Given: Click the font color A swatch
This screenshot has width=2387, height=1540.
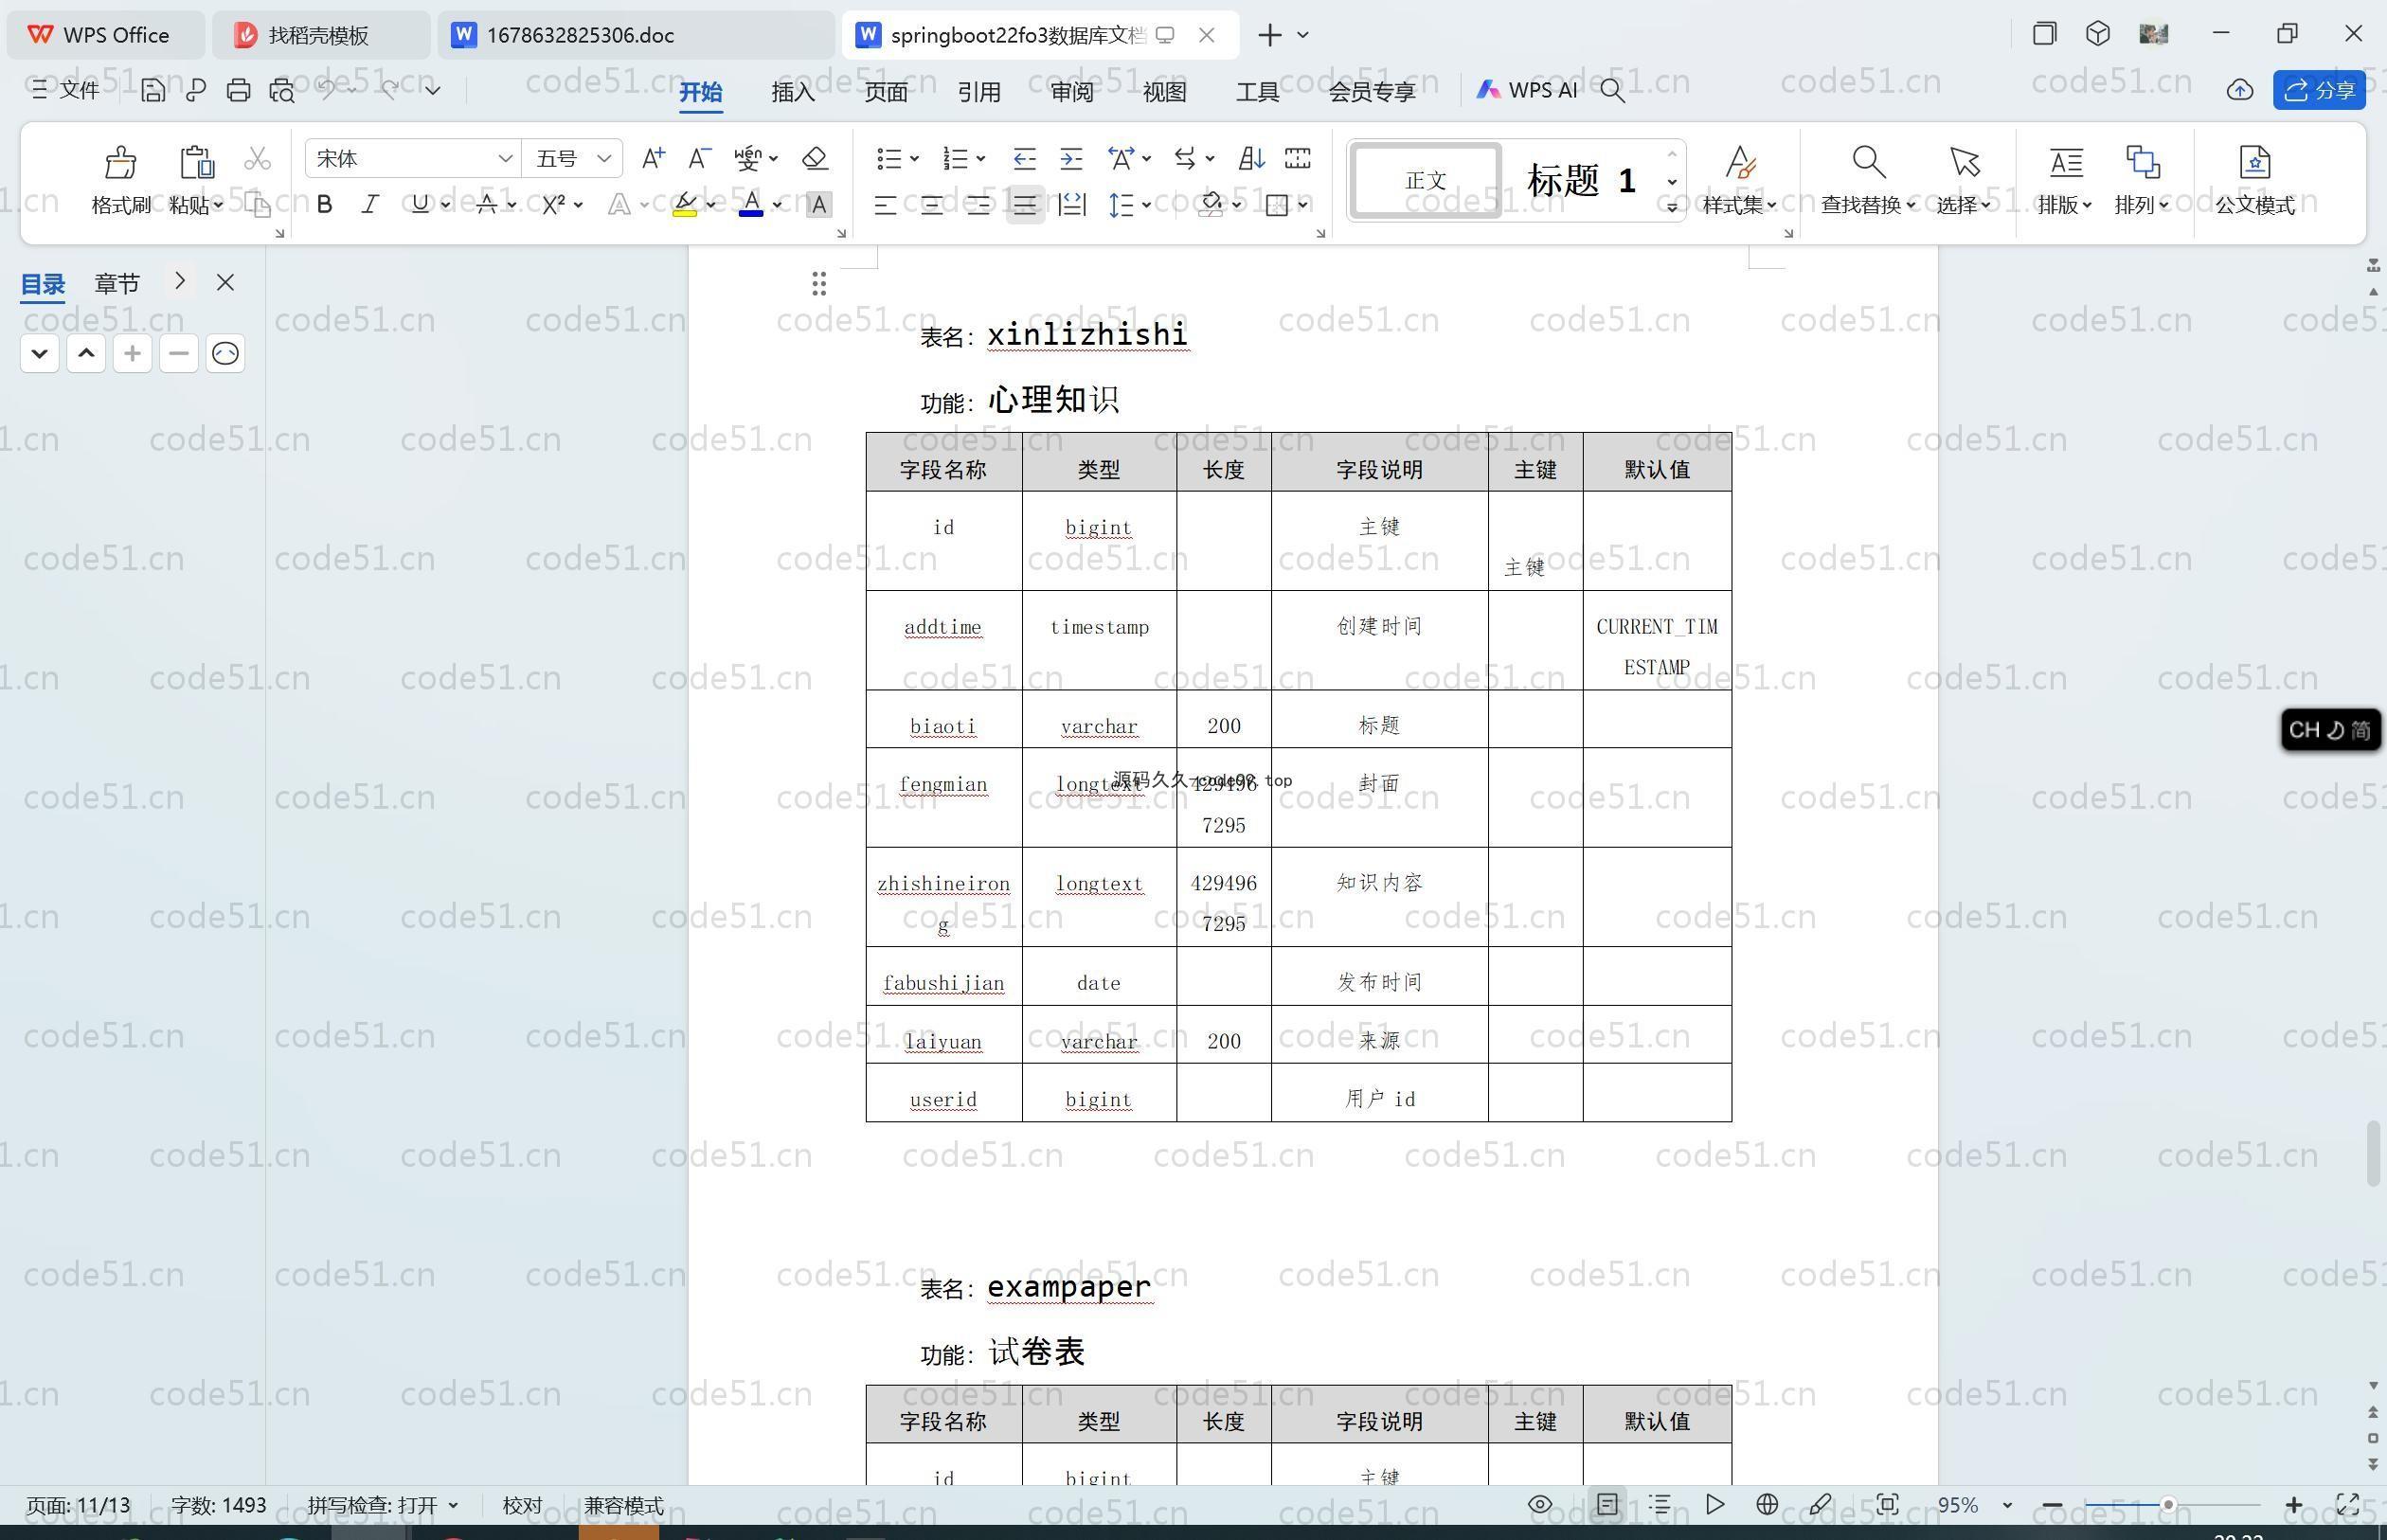Looking at the screenshot, I should point(751,205).
